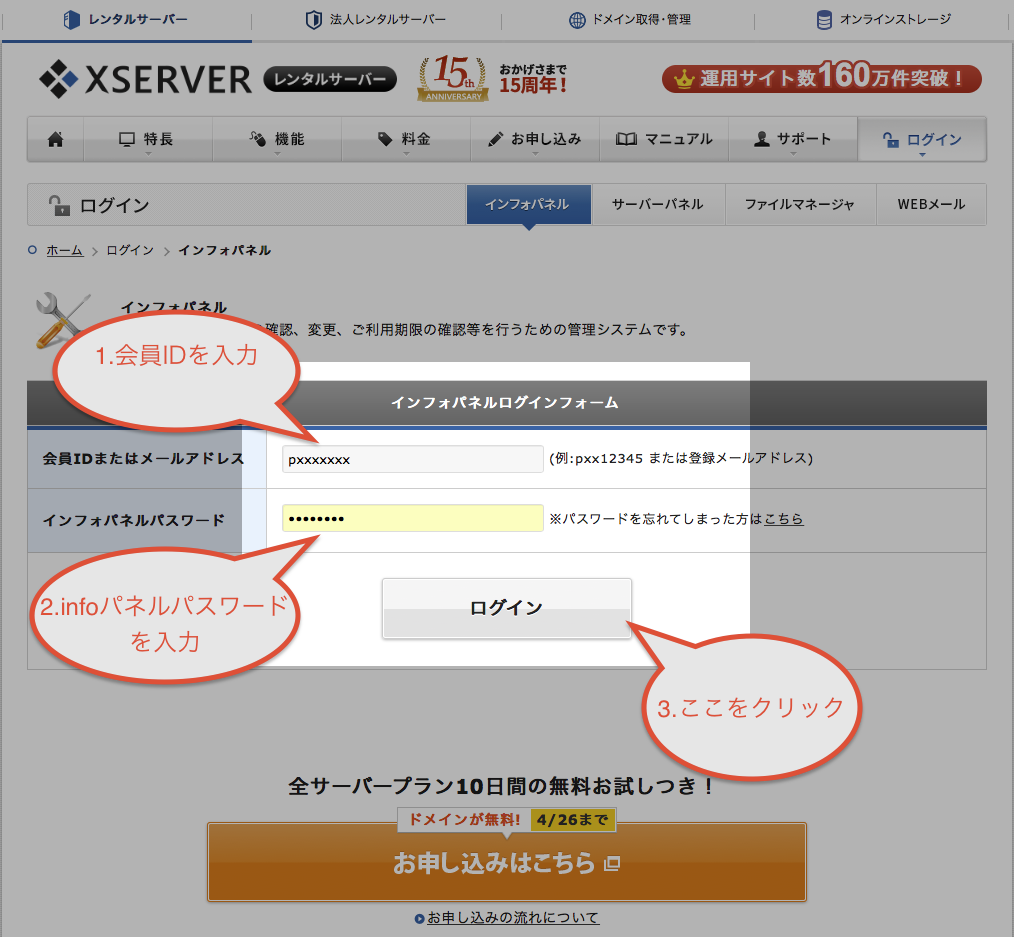Click the blue arrow icon before お申し込みの流れ
The height and width of the screenshot is (937, 1014).
coord(420,918)
